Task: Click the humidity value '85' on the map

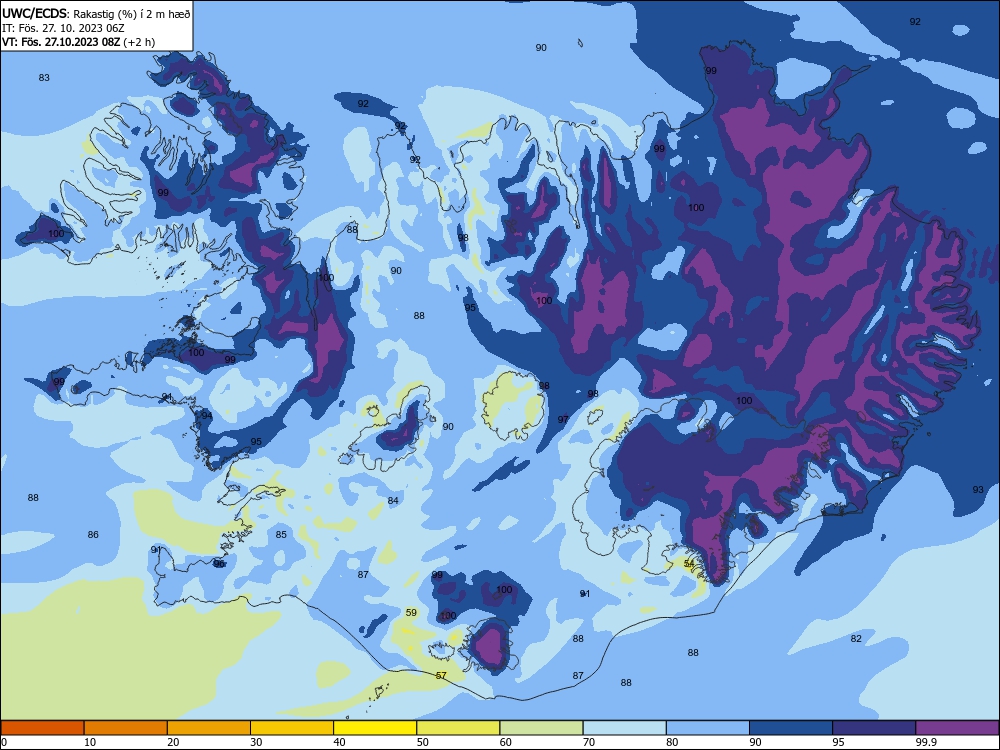Action: [x=281, y=535]
